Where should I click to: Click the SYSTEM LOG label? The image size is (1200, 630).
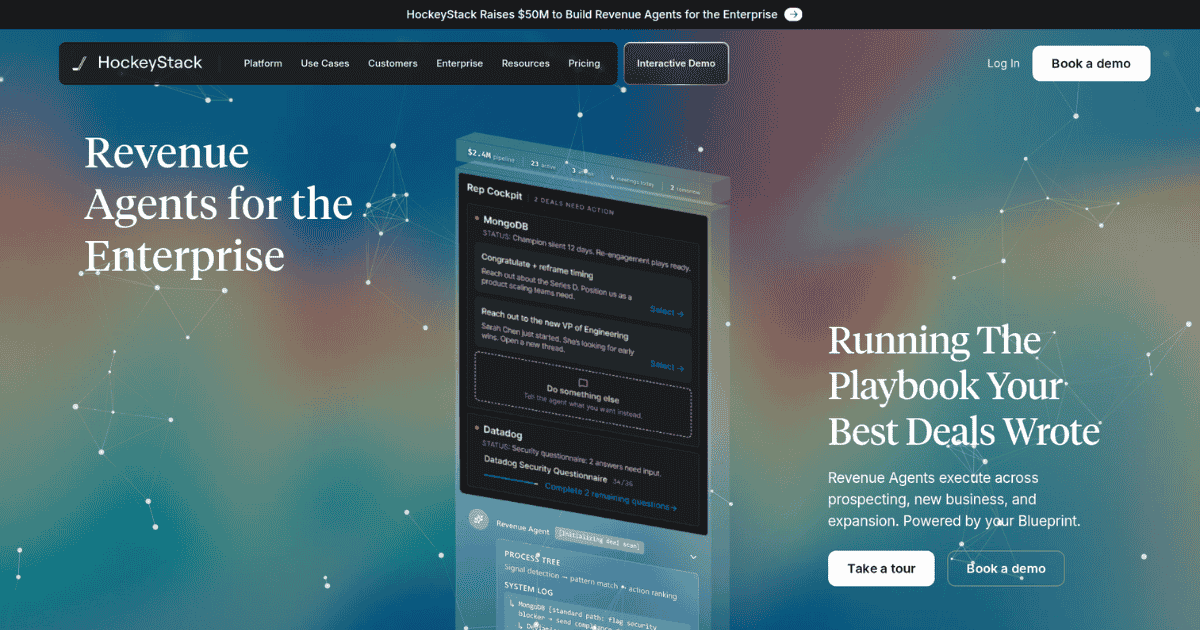pyautogui.click(x=528, y=587)
